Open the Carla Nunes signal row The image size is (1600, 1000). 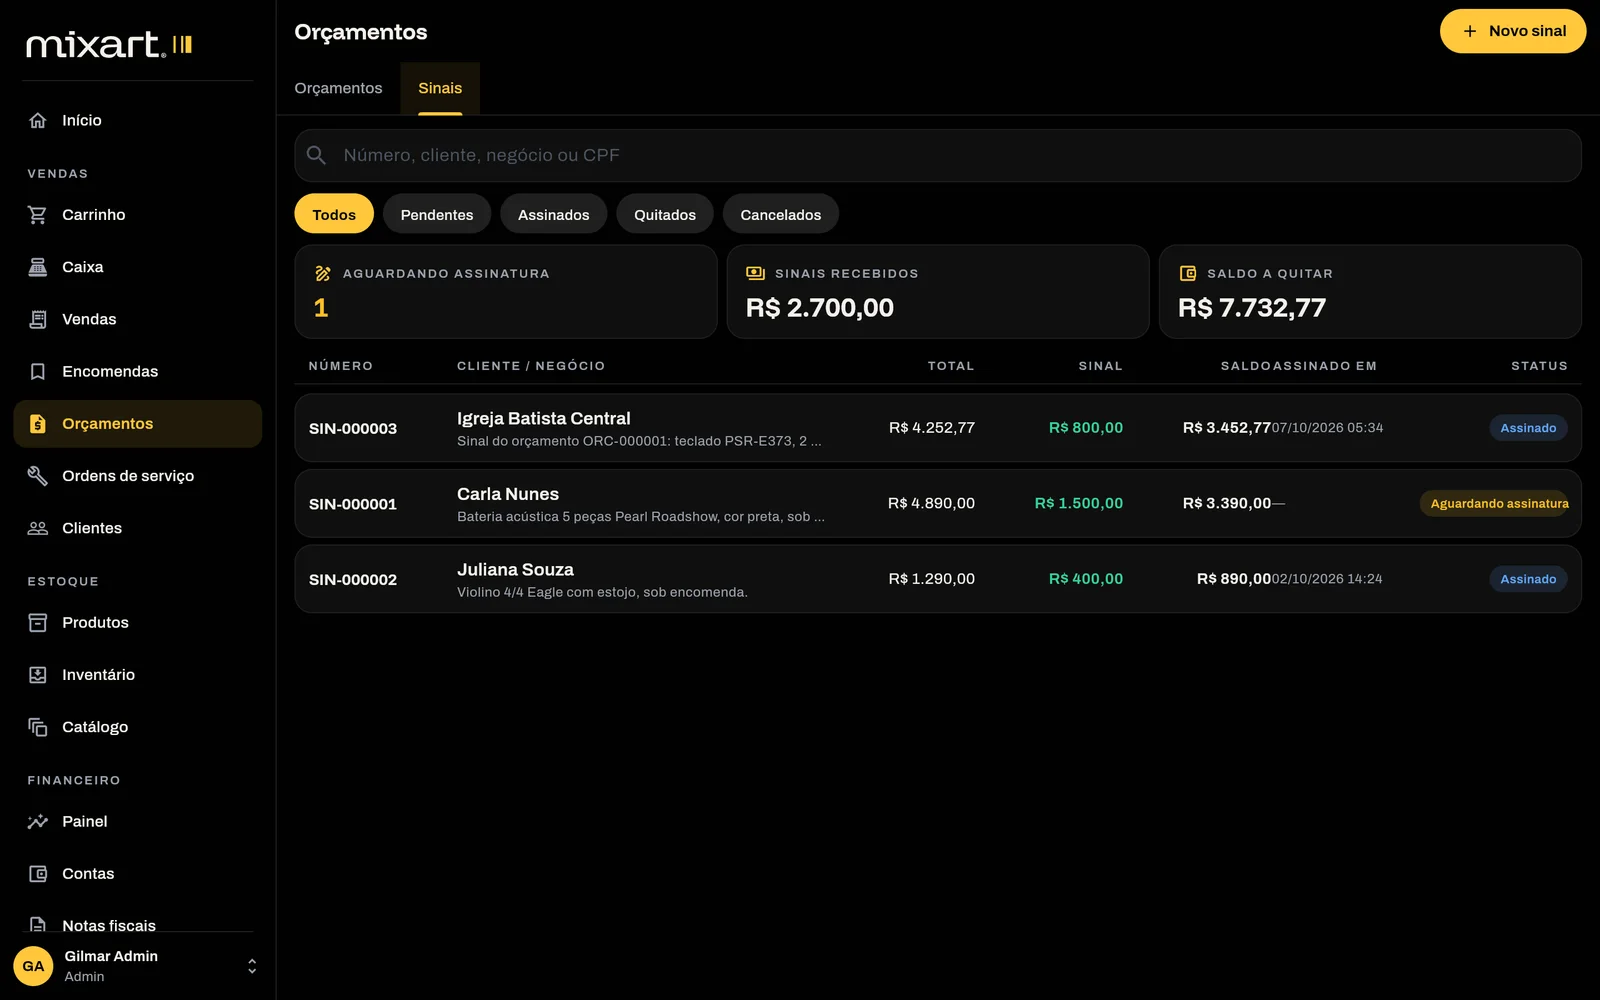click(938, 504)
